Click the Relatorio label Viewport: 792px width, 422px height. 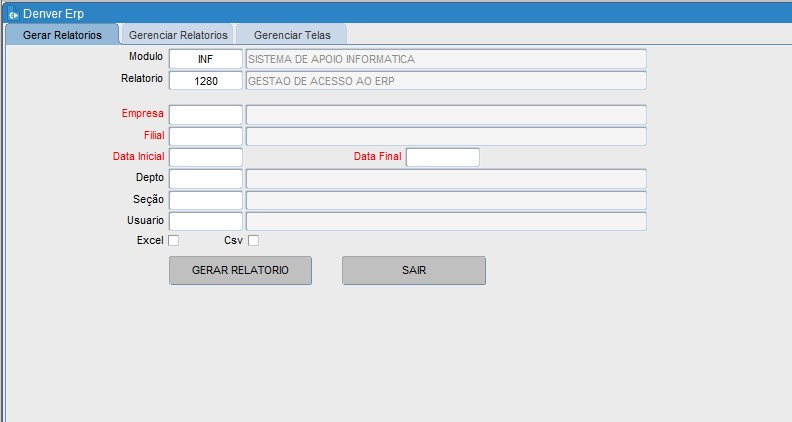(x=142, y=78)
